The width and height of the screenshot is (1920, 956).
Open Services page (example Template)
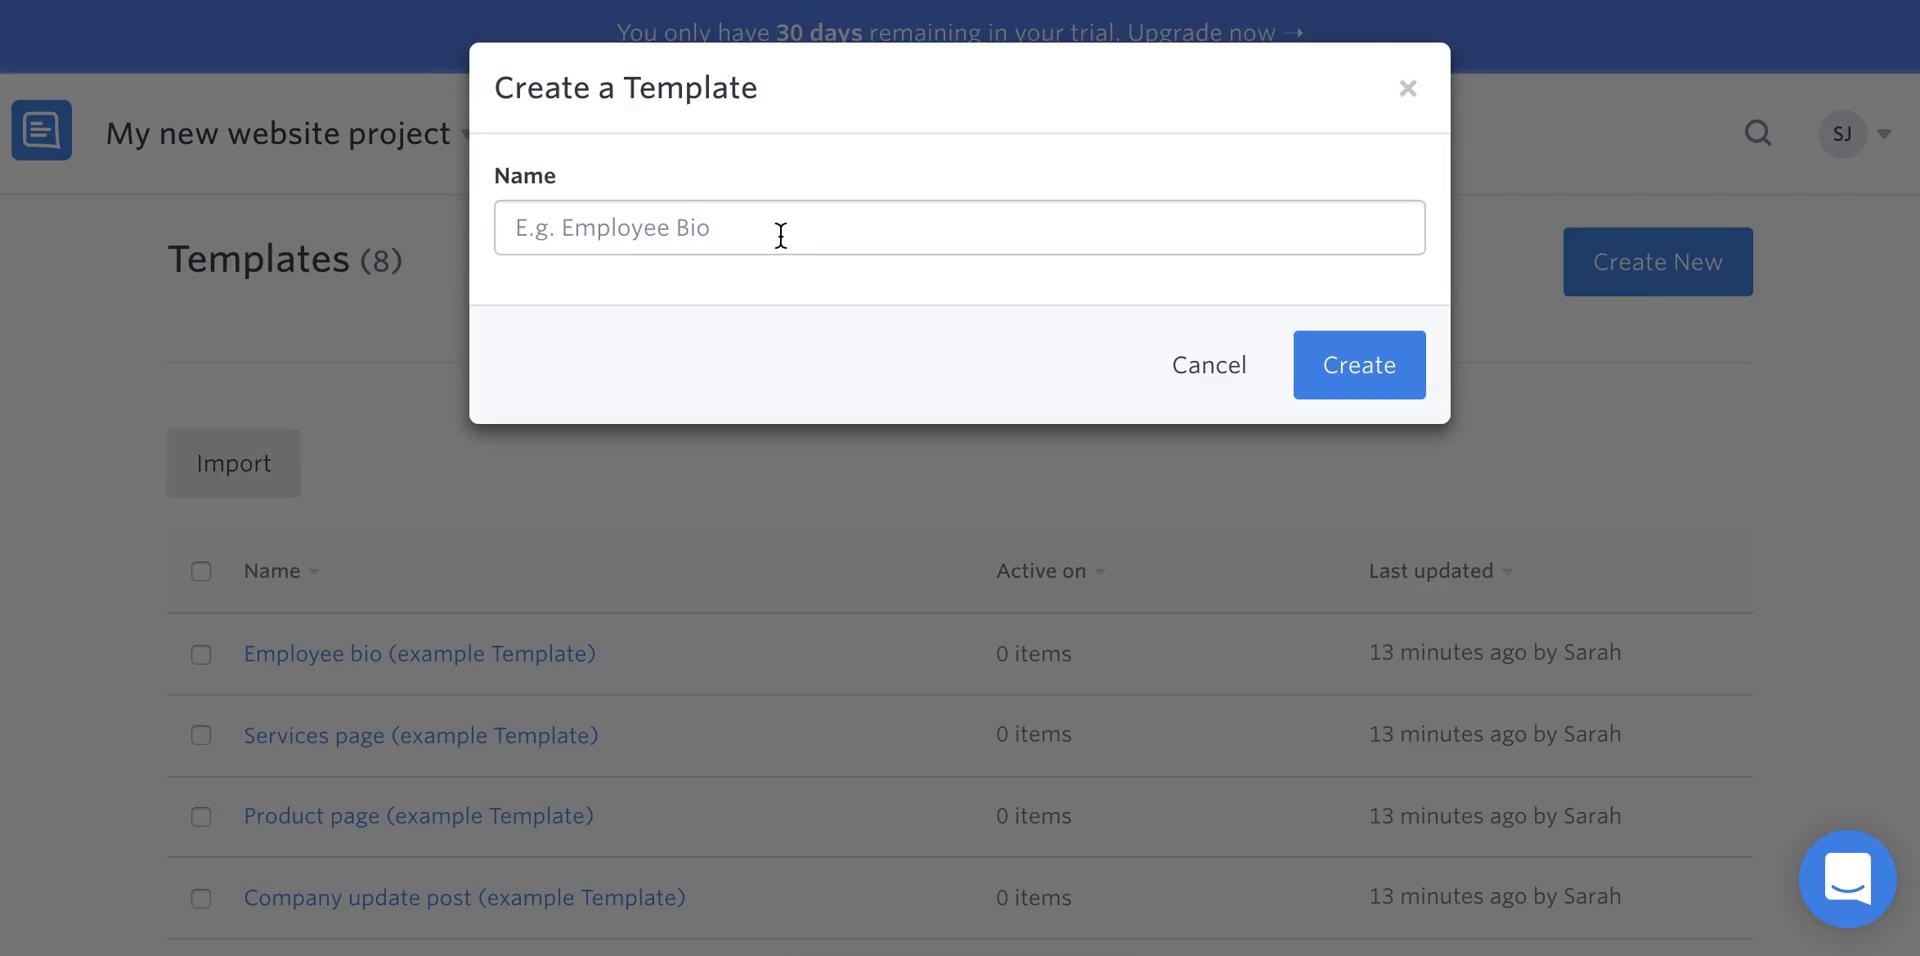coord(421,736)
